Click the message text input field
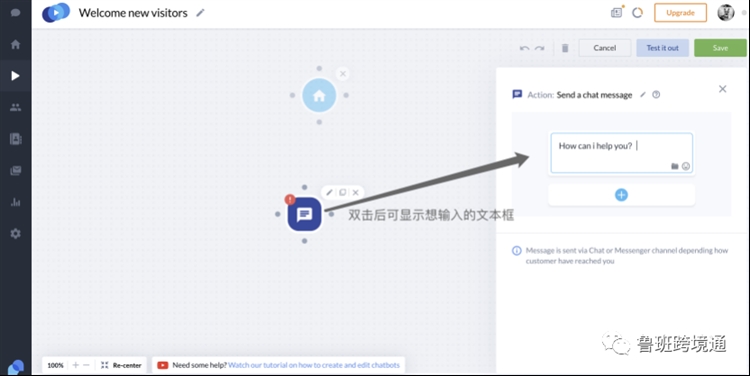The width and height of the screenshot is (750, 376). [621, 153]
